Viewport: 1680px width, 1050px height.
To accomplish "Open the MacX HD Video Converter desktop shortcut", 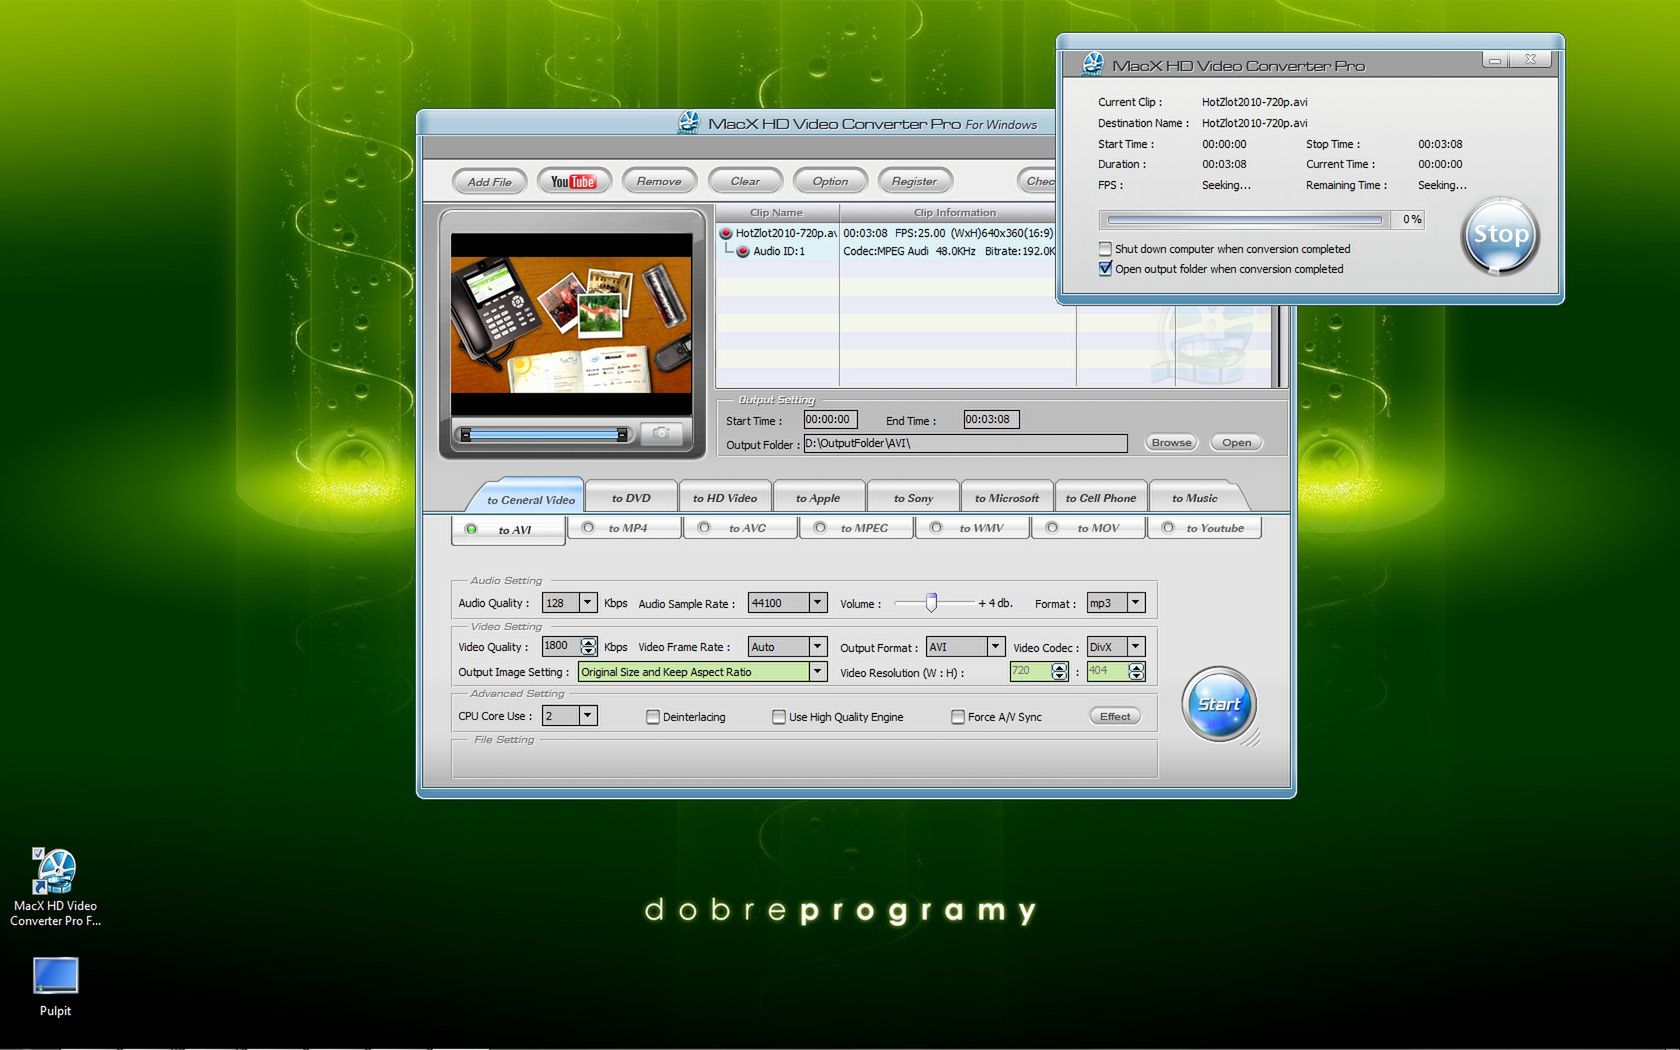I will (x=55, y=887).
